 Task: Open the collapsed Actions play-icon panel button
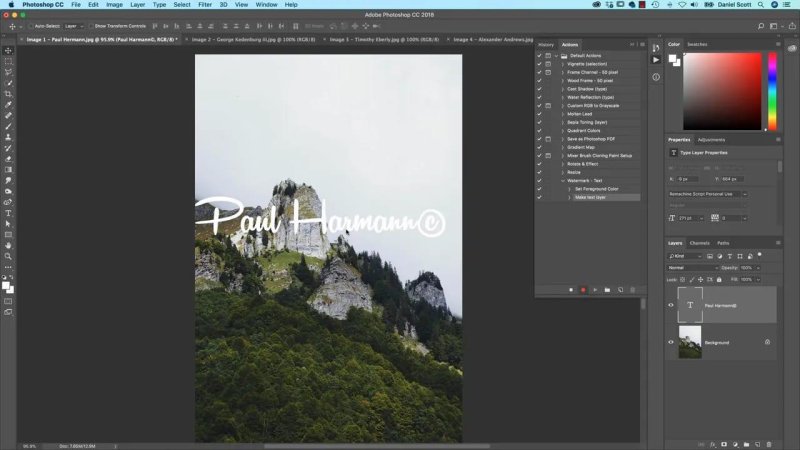[656, 60]
